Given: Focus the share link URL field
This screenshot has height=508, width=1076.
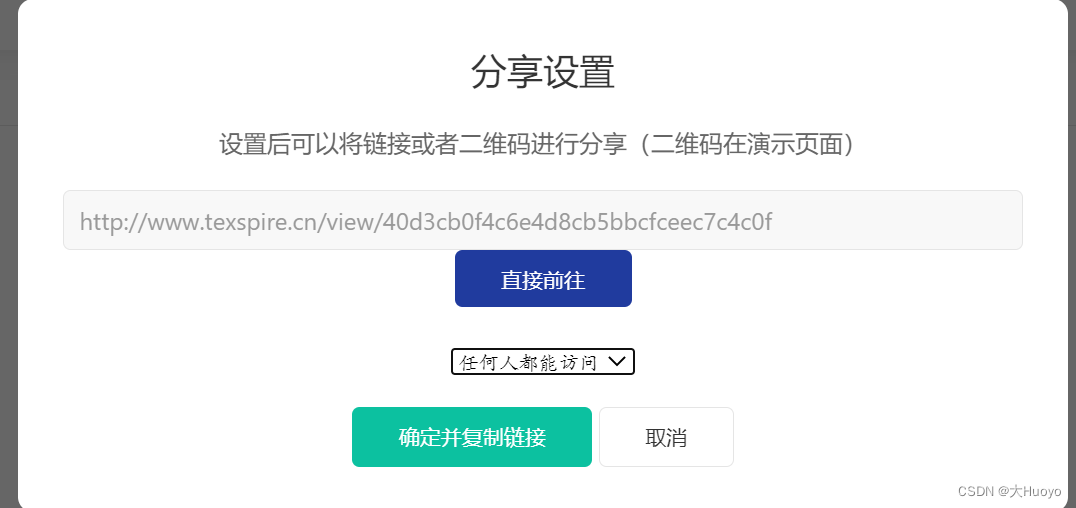Looking at the screenshot, I should tap(543, 220).
